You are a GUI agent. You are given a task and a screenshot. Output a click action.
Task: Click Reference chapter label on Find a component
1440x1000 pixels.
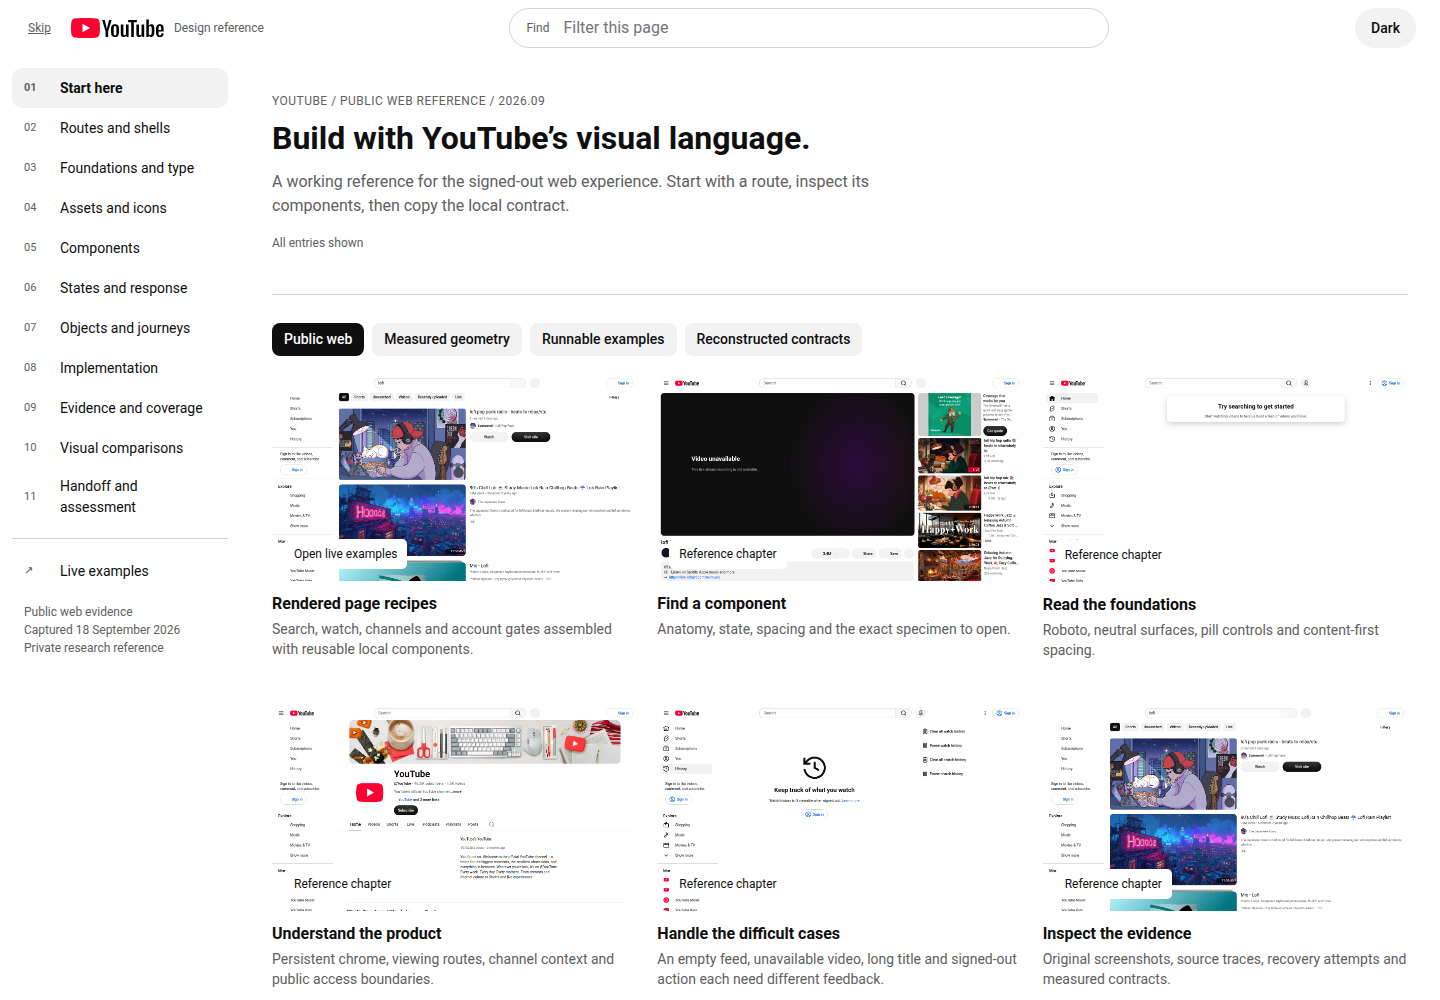click(728, 554)
